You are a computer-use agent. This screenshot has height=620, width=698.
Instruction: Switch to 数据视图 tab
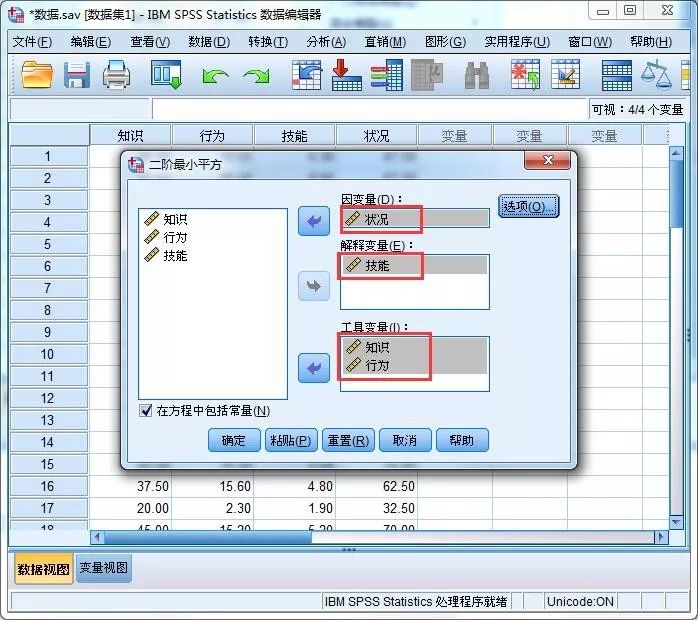43,568
